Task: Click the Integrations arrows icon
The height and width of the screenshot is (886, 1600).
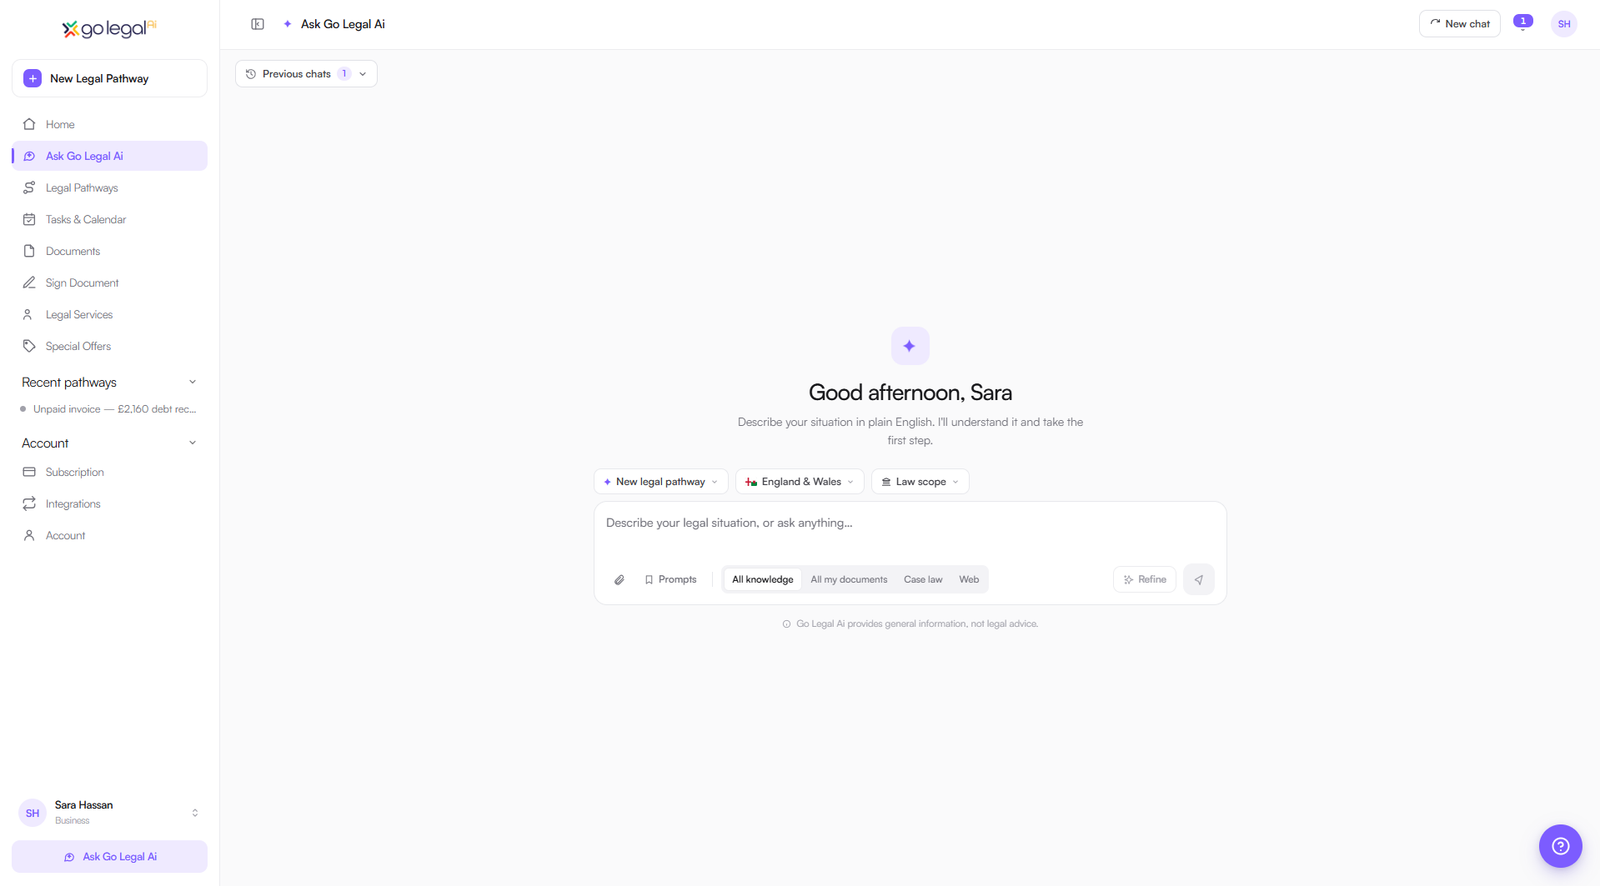Action: click(x=29, y=504)
